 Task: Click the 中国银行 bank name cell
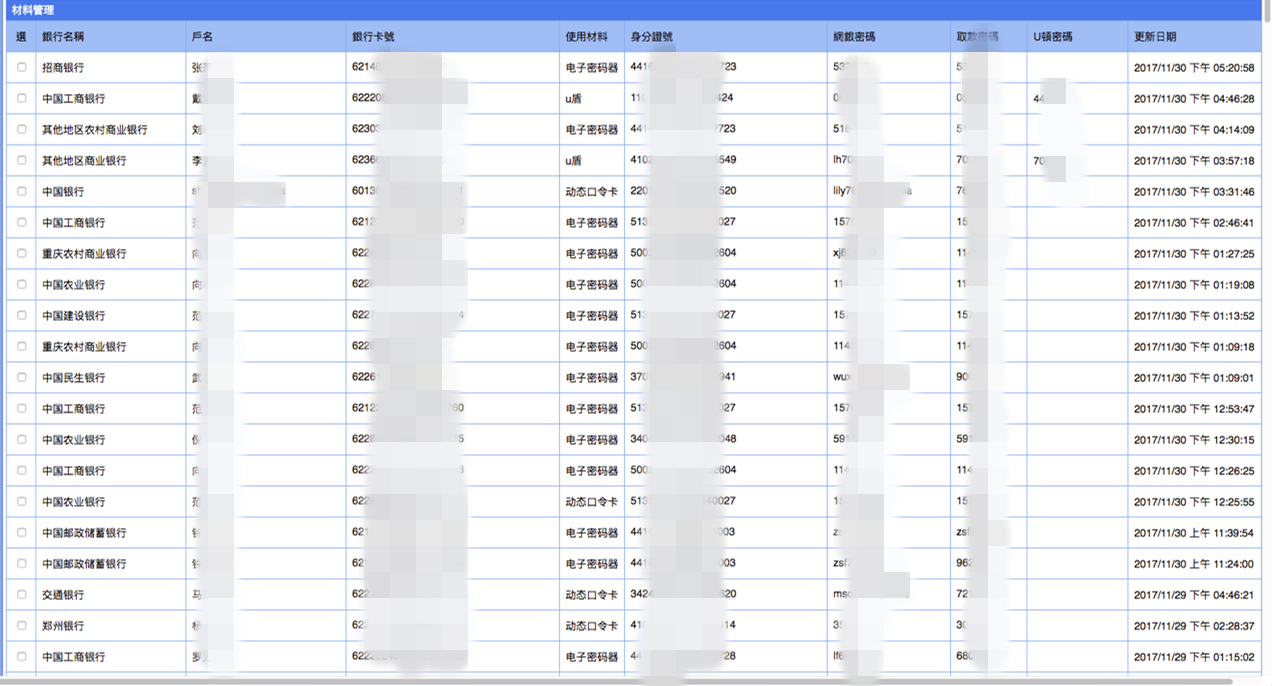(63, 192)
